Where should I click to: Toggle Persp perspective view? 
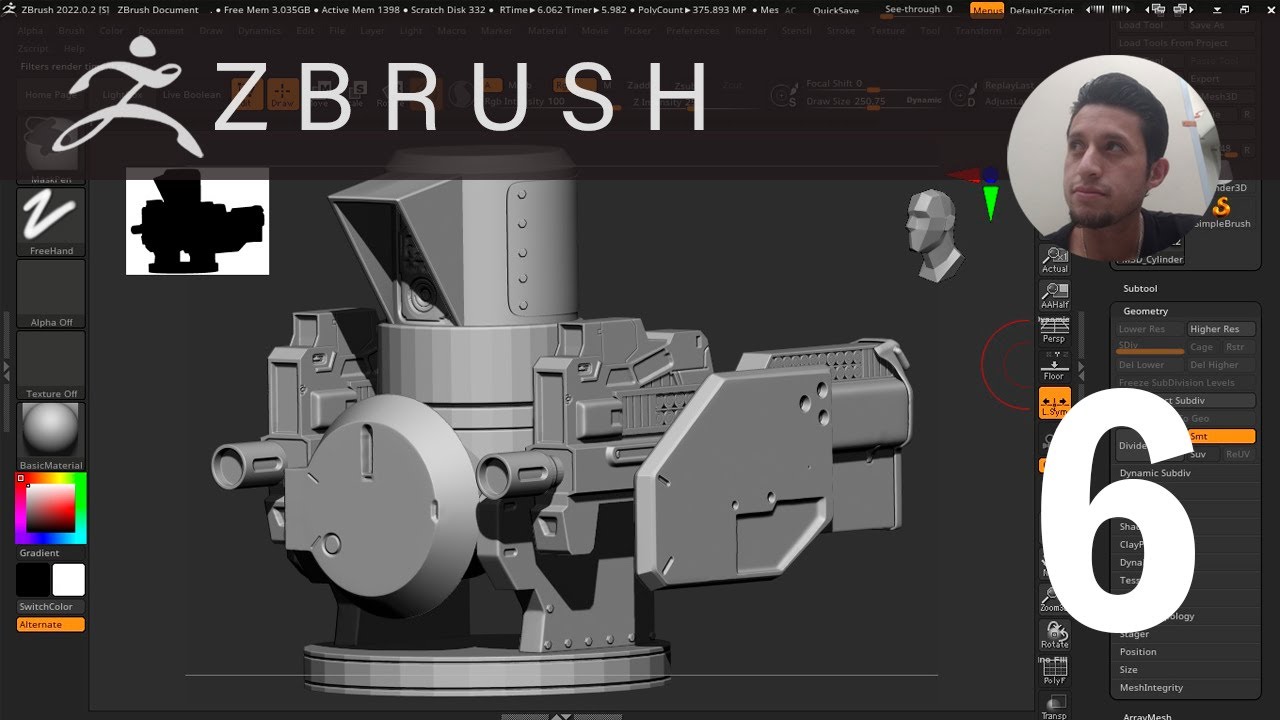coord(1055,331)
